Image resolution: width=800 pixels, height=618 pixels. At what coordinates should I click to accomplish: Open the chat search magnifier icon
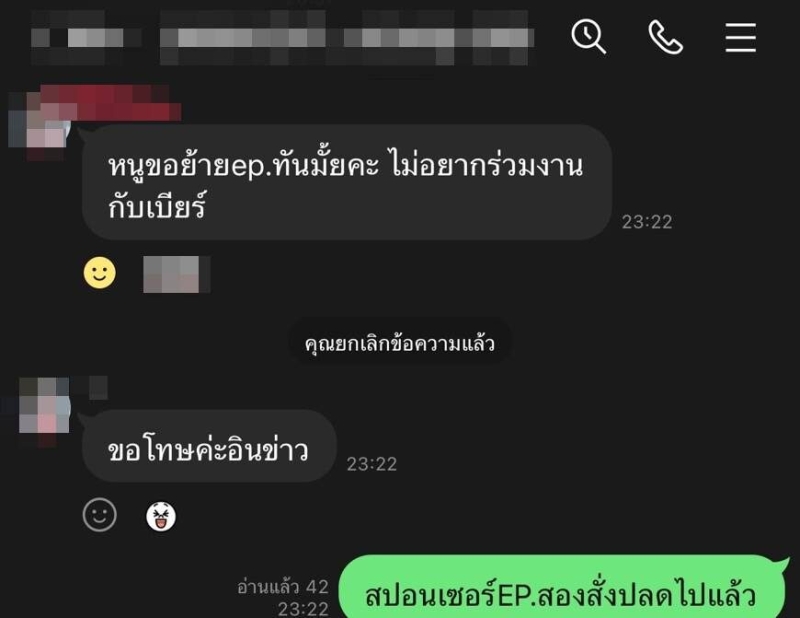pos(588,36)
